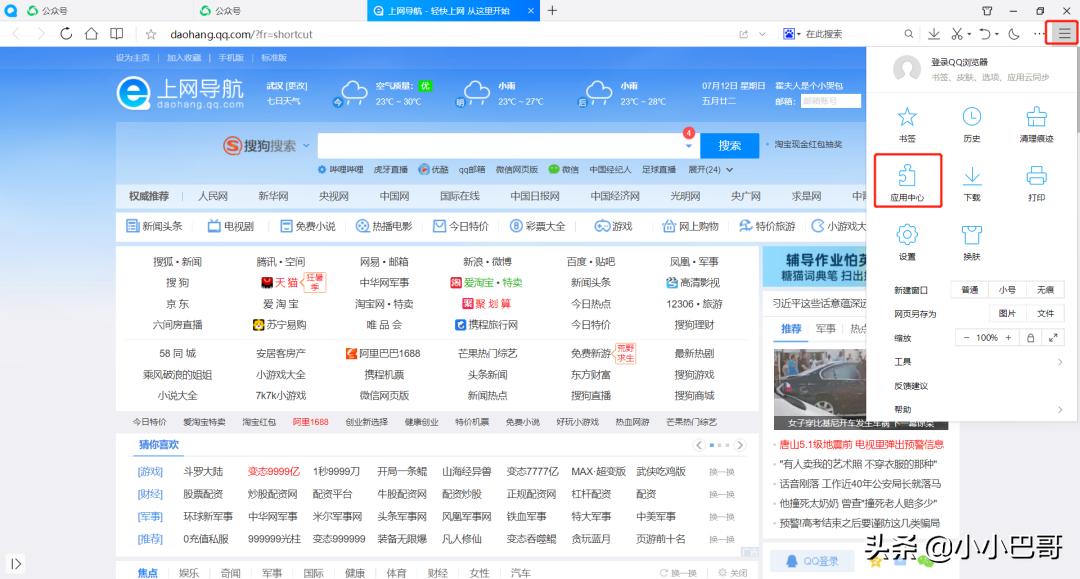Open the 应用中心 App Center
The image size is (1080, 579).
(905, 178)
